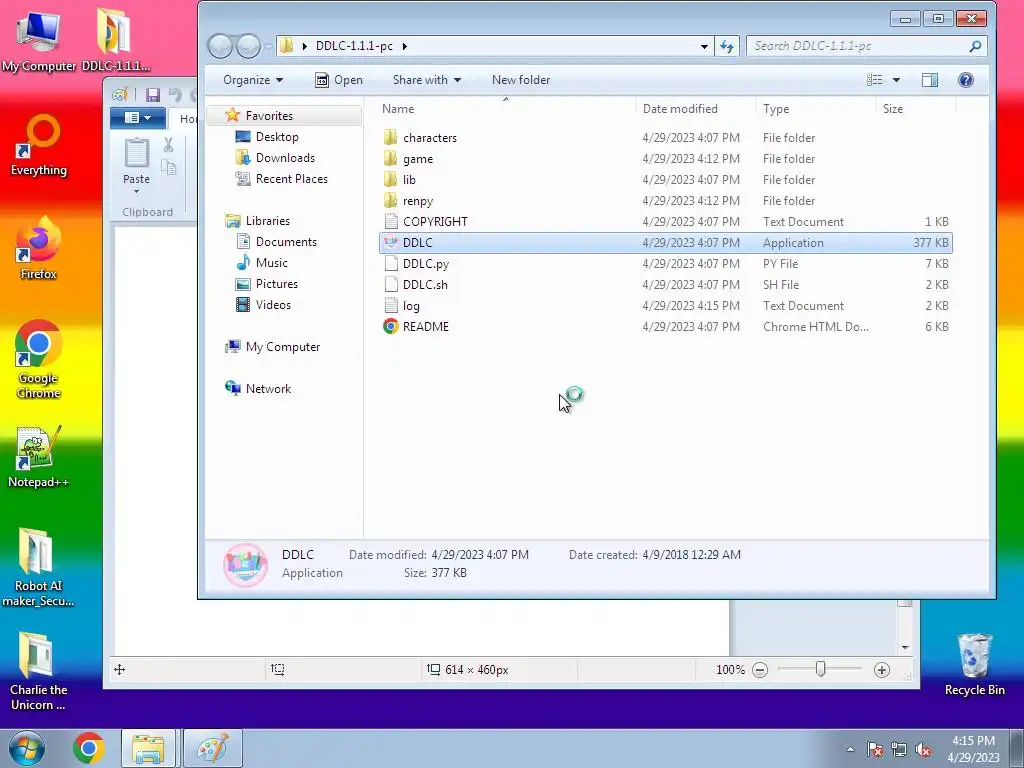Open Music library in navigation pane

(x=271, y=263)
